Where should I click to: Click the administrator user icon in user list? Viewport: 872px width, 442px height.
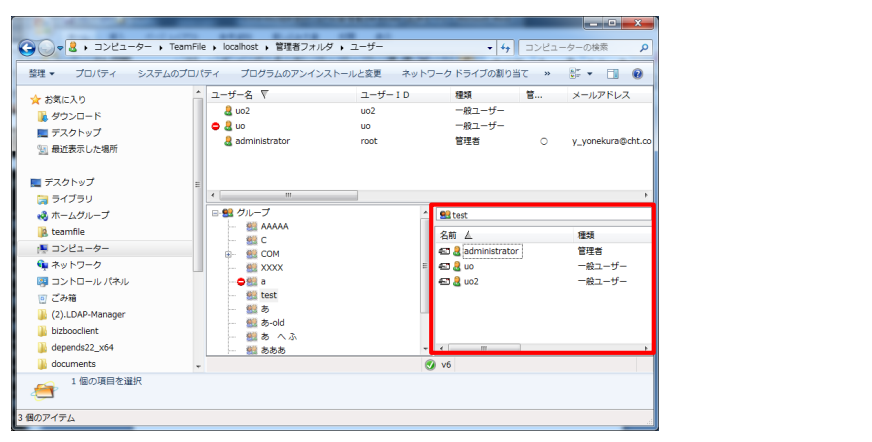coord(228,142)
